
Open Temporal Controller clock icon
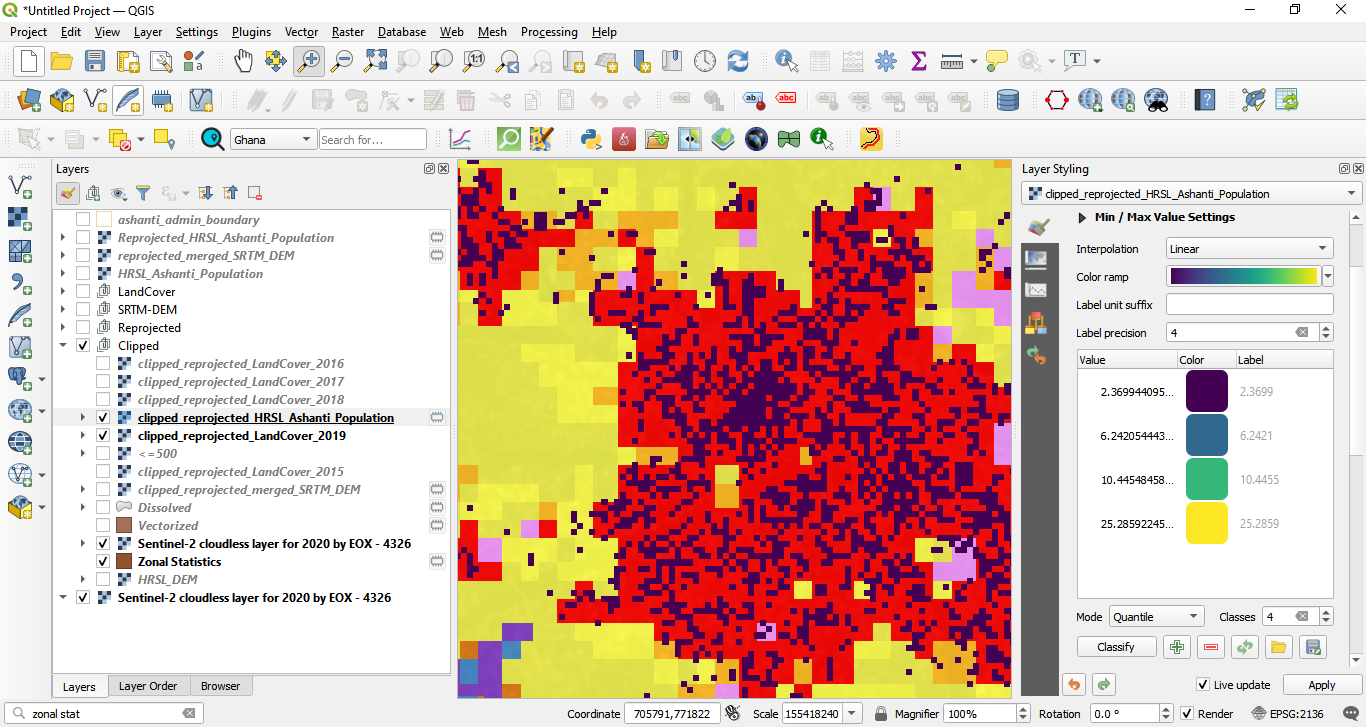[x=705, y=61]
